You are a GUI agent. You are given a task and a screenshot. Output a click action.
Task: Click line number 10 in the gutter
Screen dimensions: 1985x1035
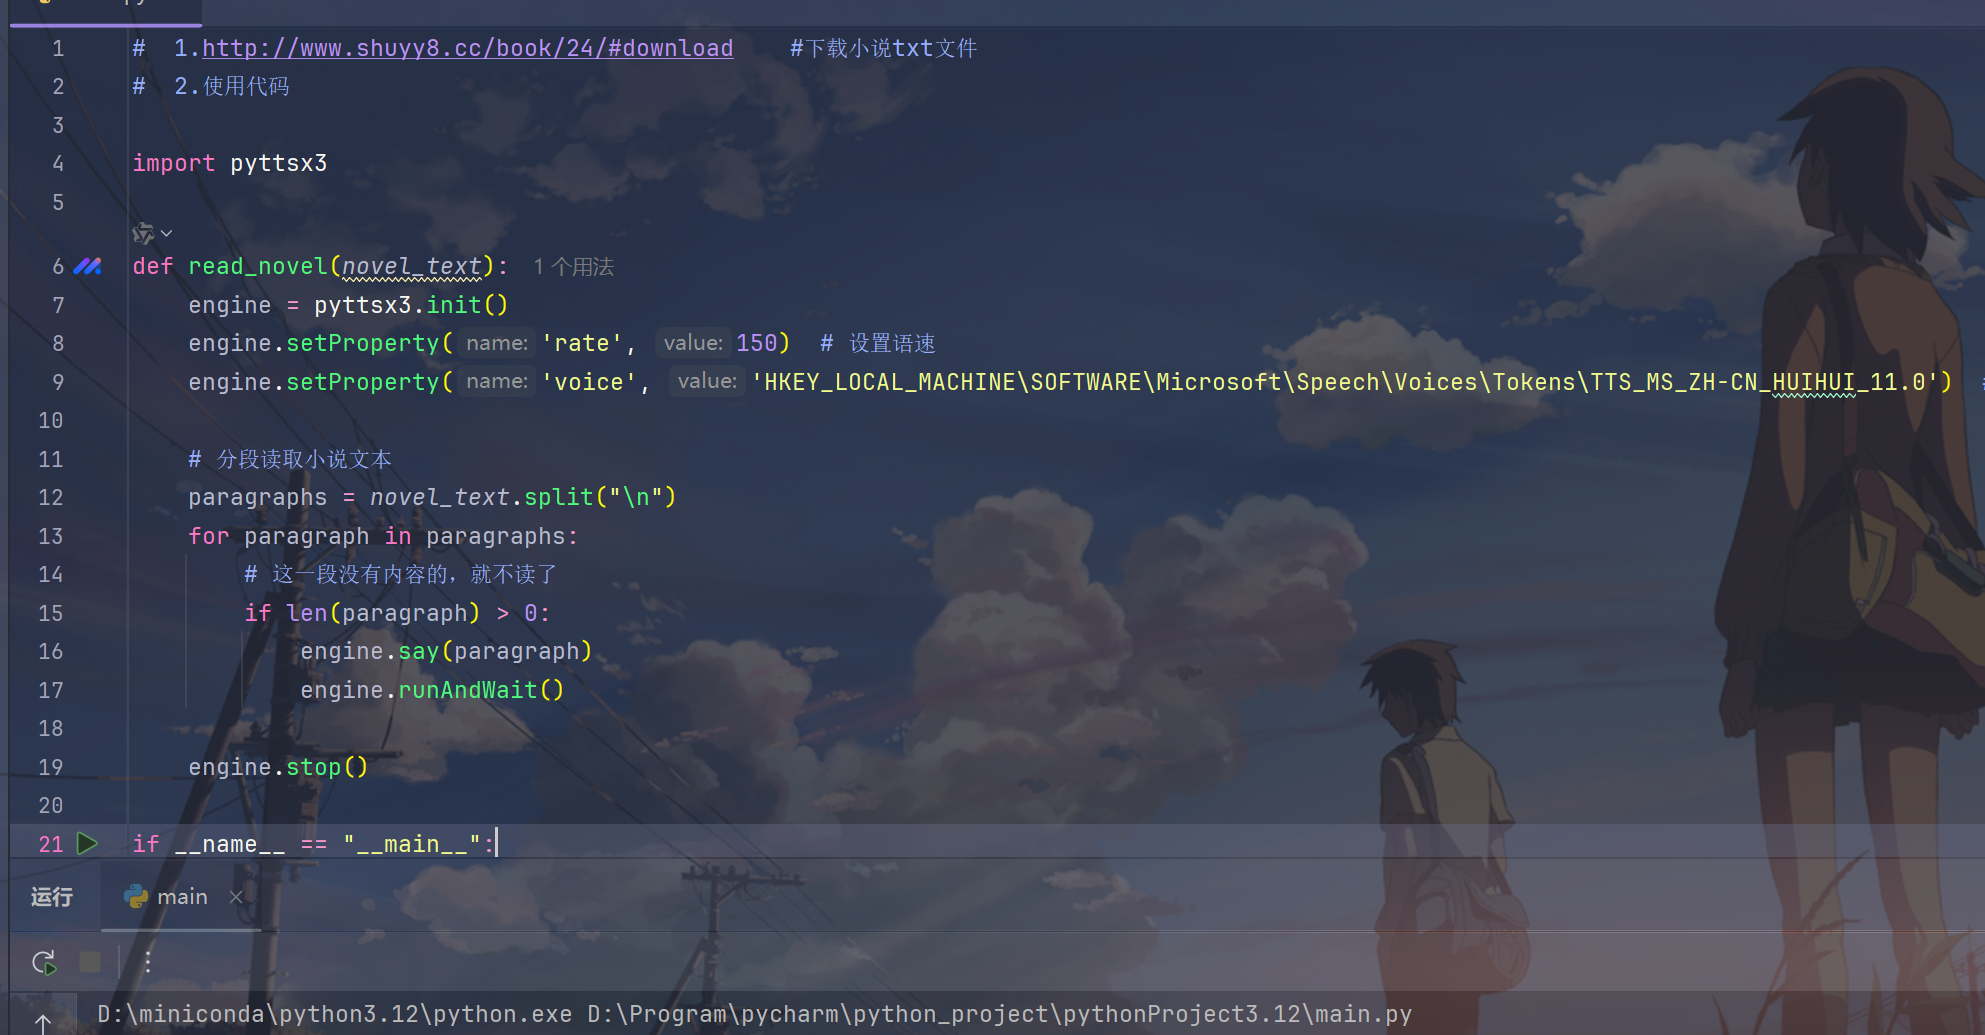[51, 420]
